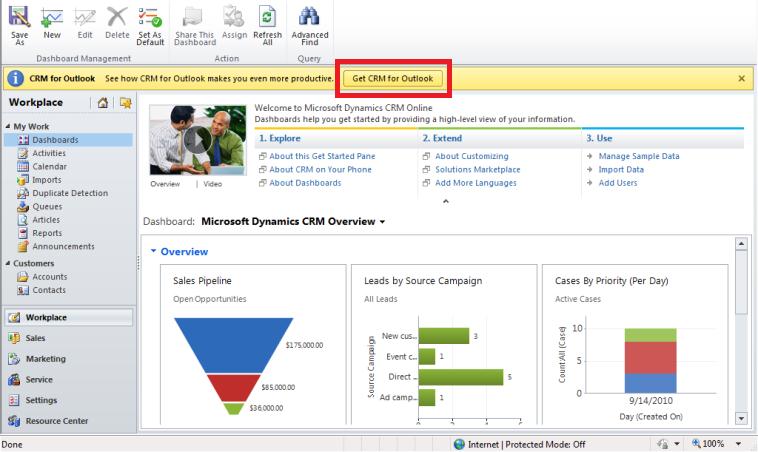Click the Refresh All icon
The height and width of the screenshot is (452, 758).
pos(267,17)
